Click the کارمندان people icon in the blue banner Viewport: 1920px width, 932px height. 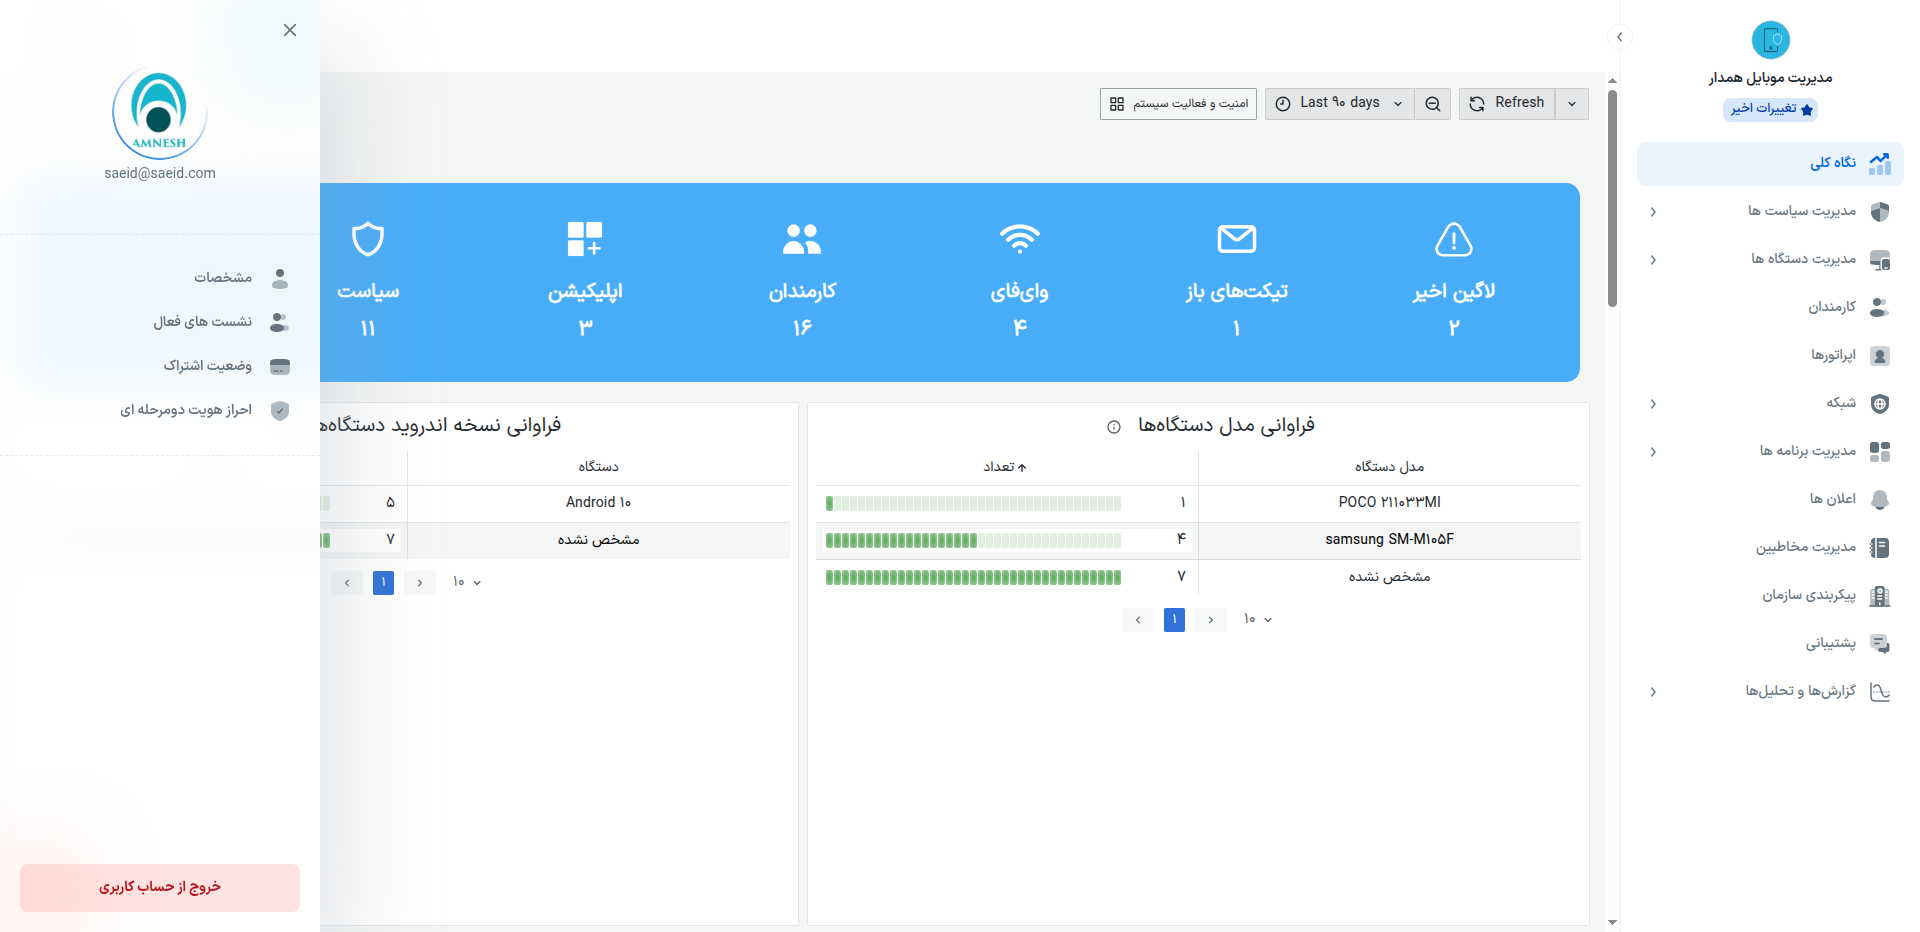click(802, 239)
